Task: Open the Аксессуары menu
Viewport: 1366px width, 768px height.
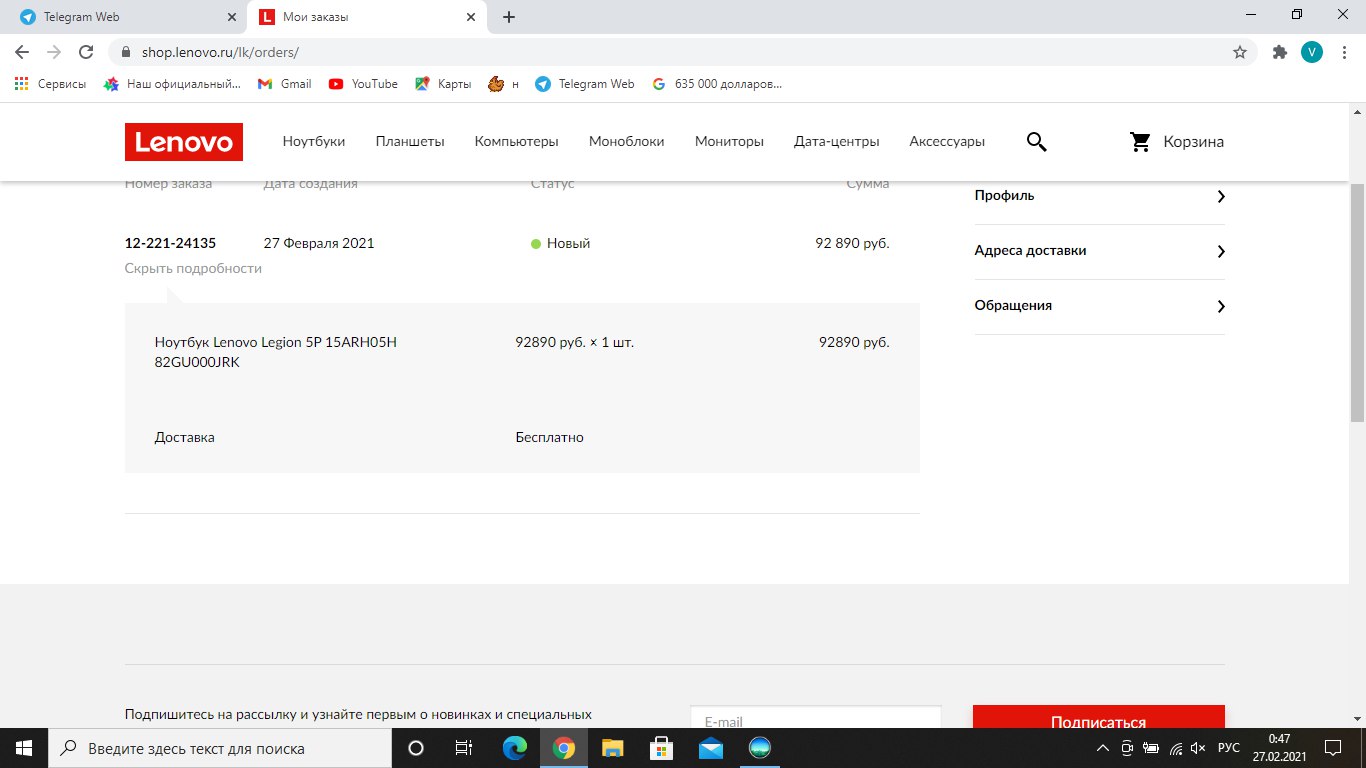Action: tap(947, 142)
